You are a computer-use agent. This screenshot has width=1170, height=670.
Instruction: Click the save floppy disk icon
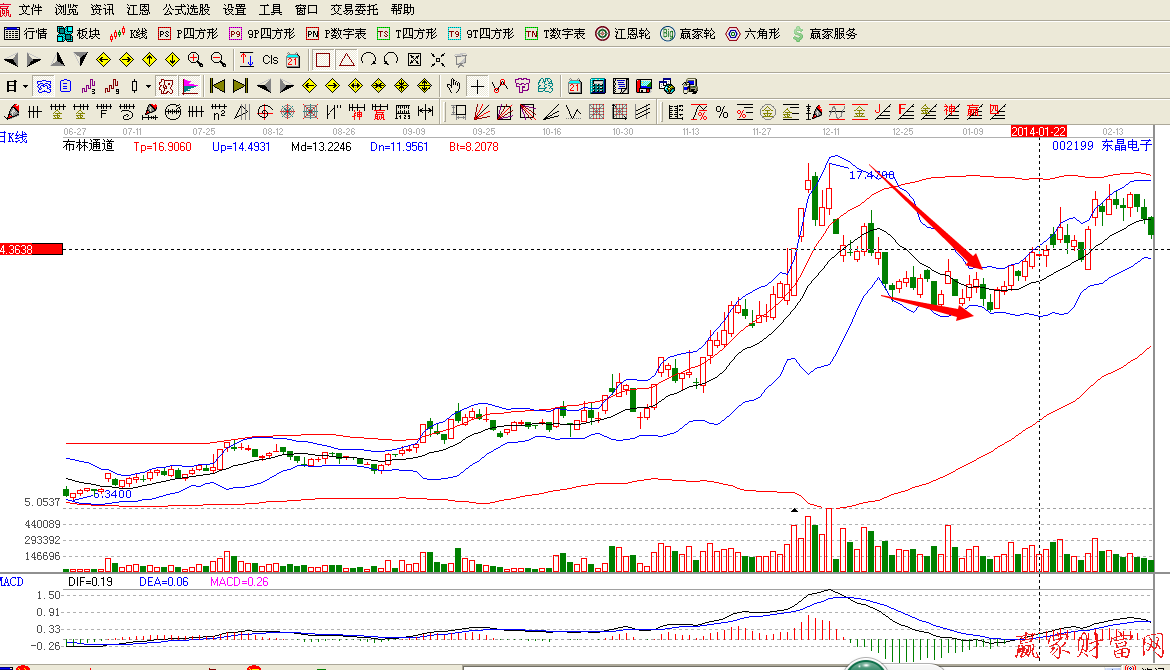coord(643,85)
